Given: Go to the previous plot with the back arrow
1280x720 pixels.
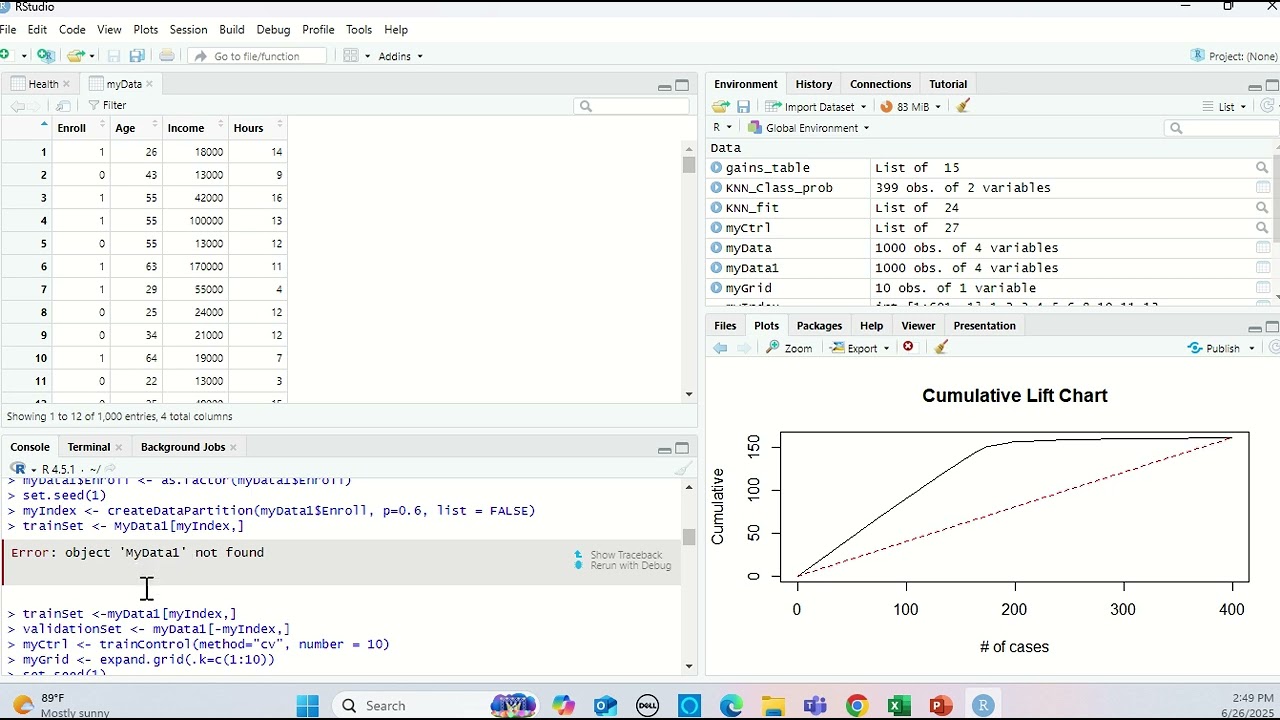Looking at the screenshot, I should tap(720, 348).
